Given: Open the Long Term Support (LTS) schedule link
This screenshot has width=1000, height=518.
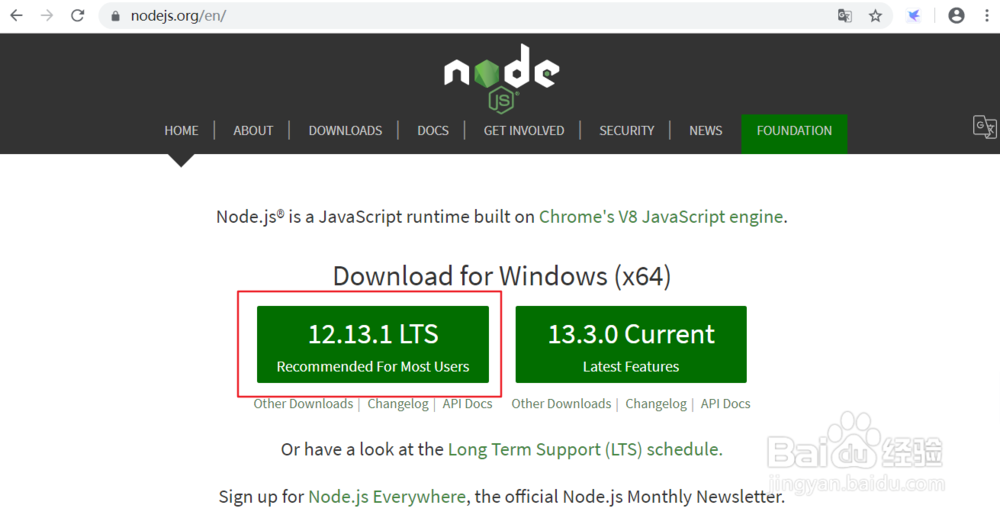Looking at the screenshot, I should tap(584, 450).
